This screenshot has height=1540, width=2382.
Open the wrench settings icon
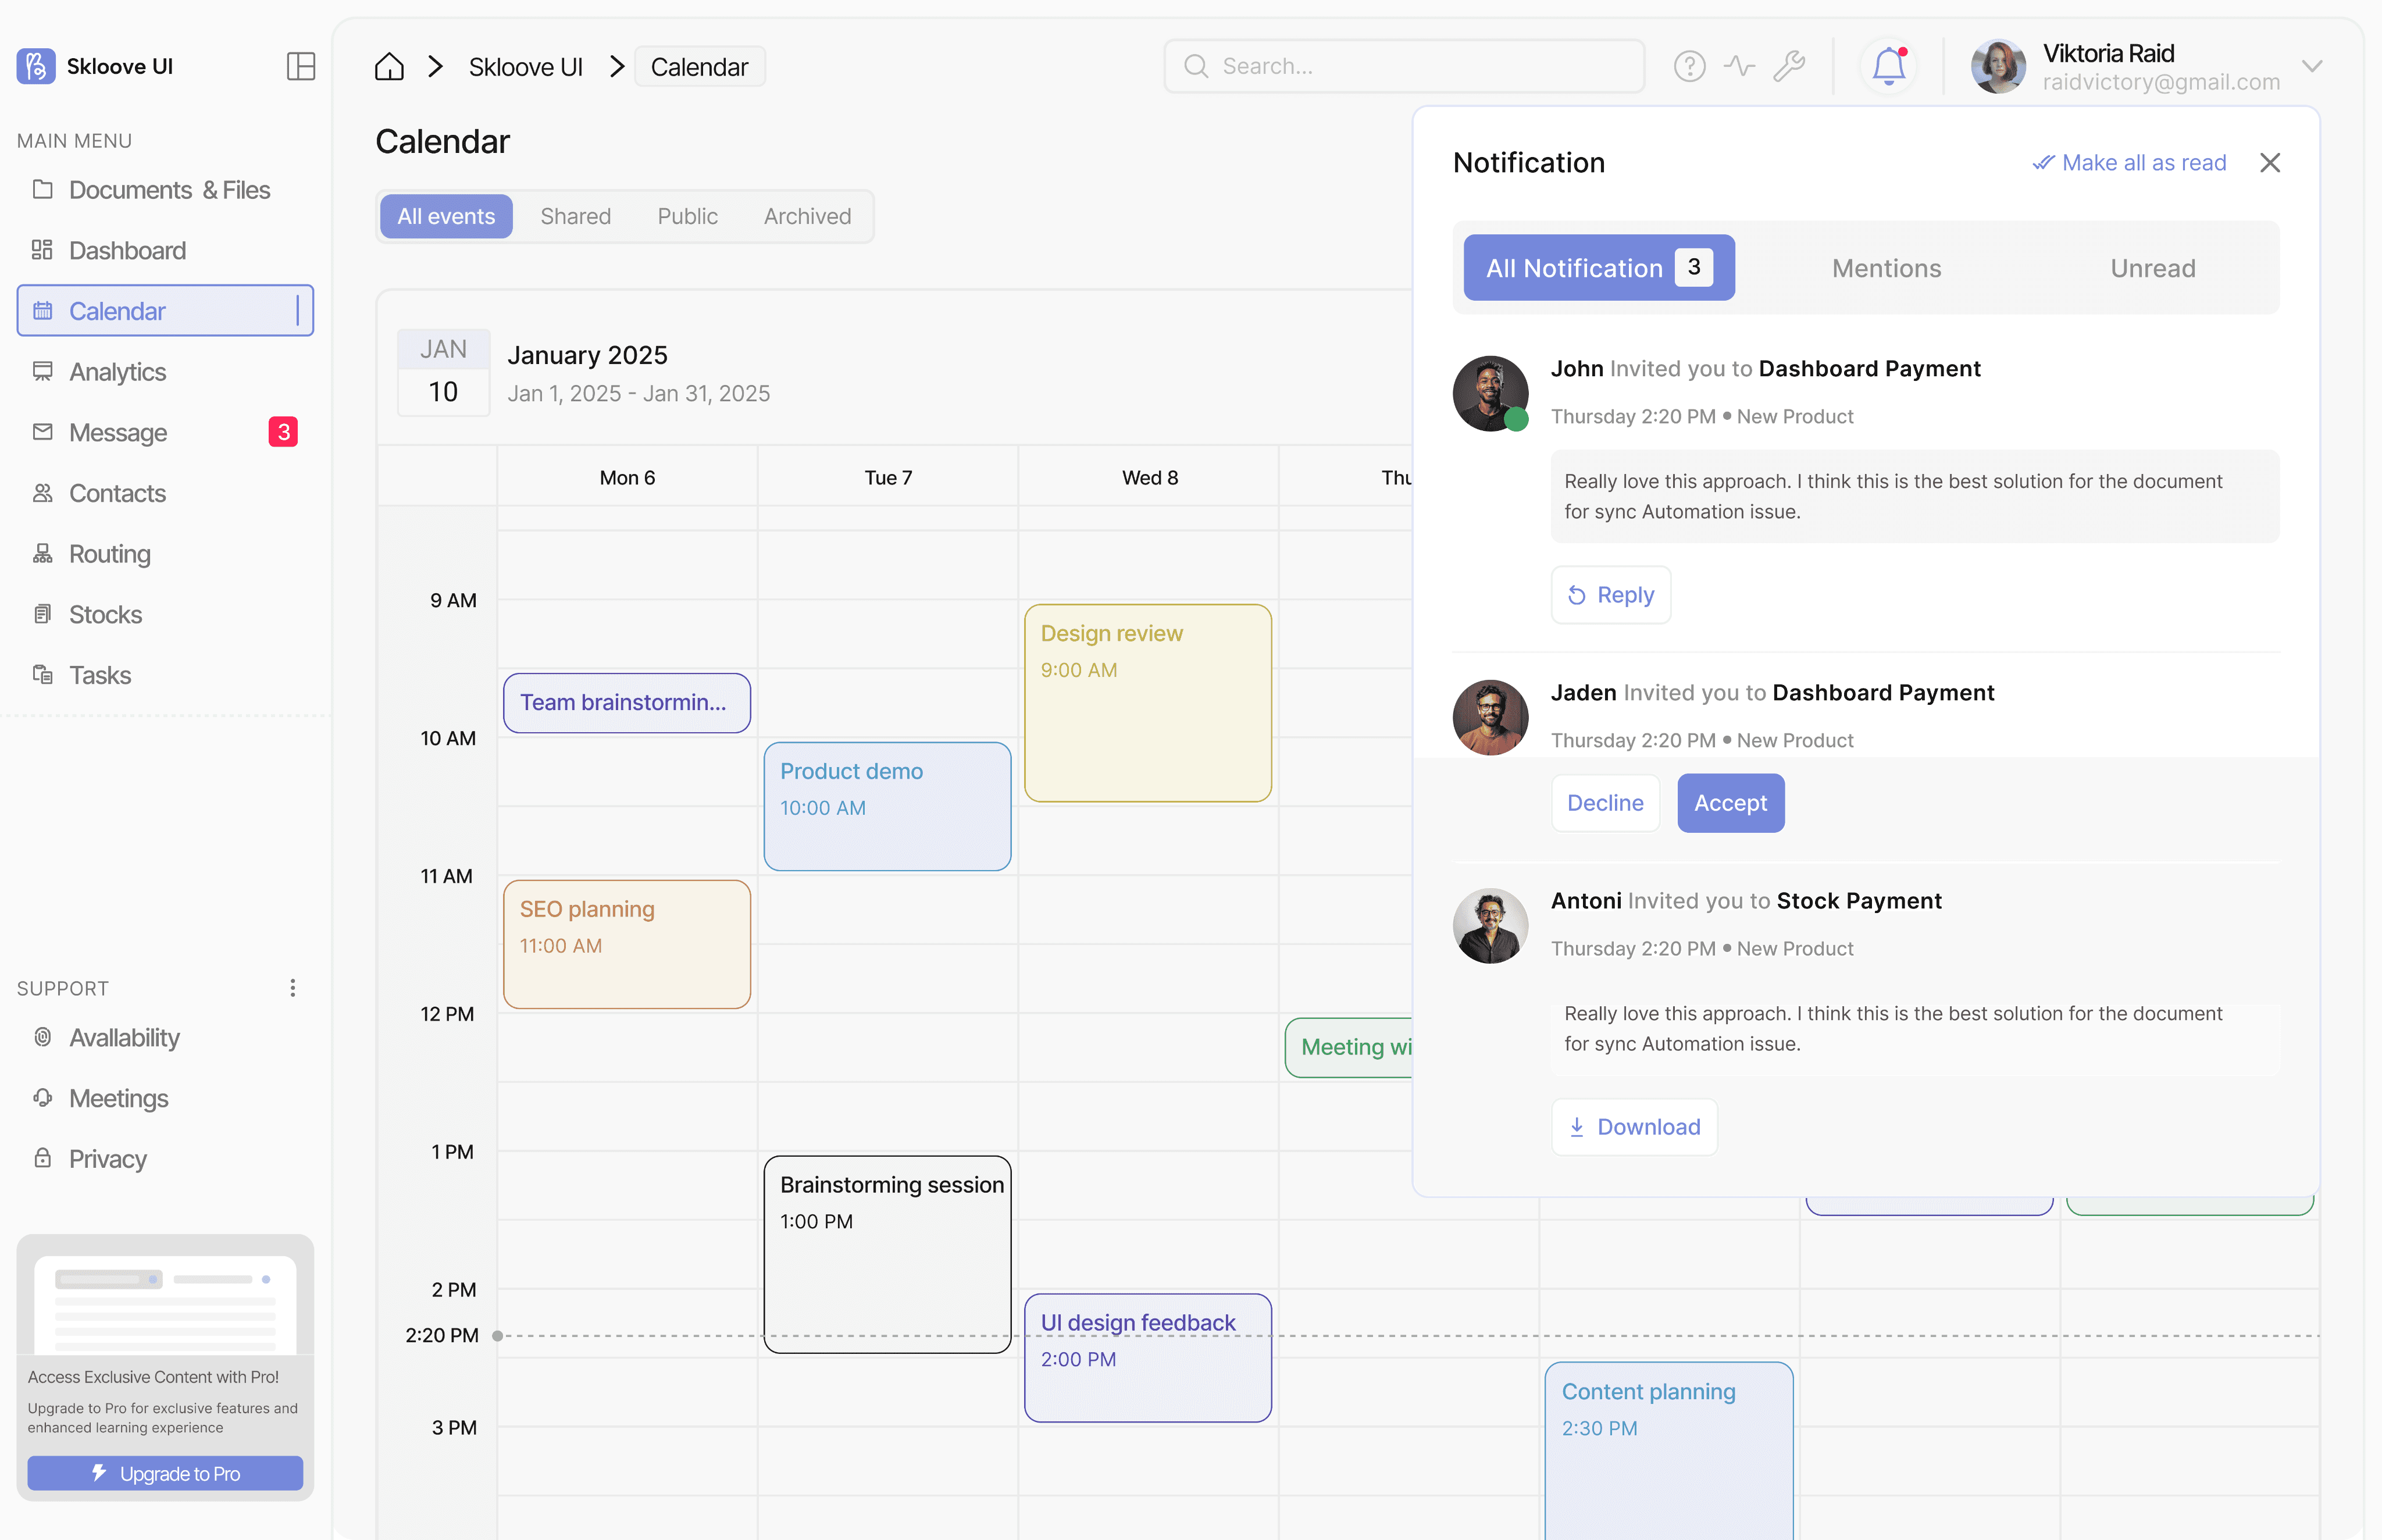point(1789,66)
